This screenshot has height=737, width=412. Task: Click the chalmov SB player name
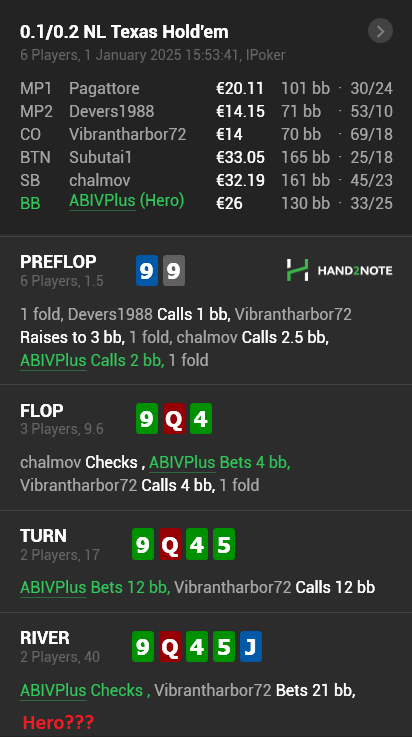pyautogui.click(x=100, y=180)
